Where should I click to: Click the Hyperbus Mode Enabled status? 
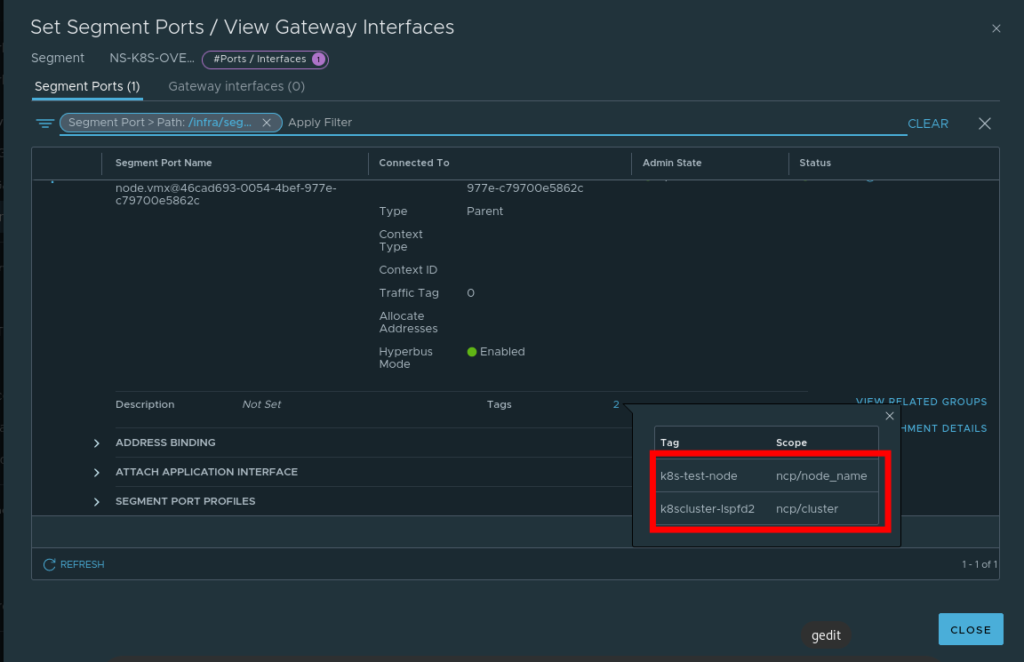[496, 352]
